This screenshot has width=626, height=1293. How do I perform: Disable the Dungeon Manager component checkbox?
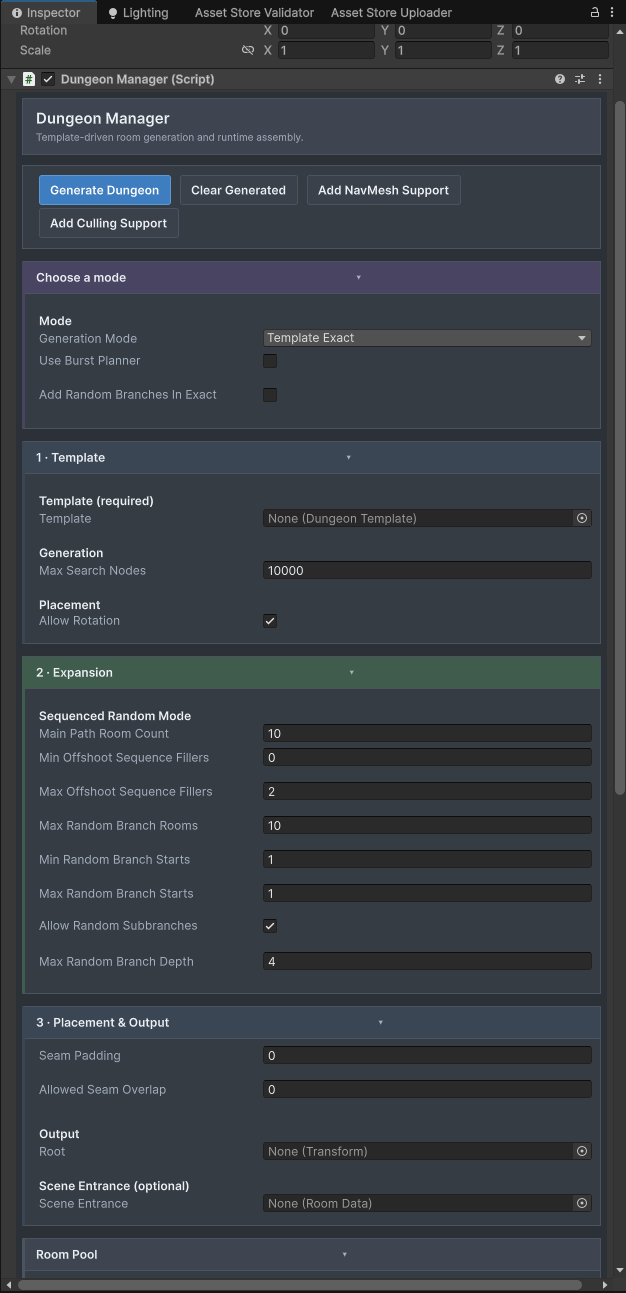[x=48, y=79]
